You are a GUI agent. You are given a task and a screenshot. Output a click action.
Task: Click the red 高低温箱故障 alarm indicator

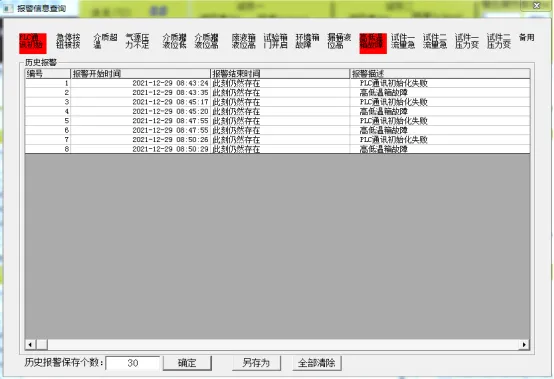pyautogui.click(x=373, y=43)
